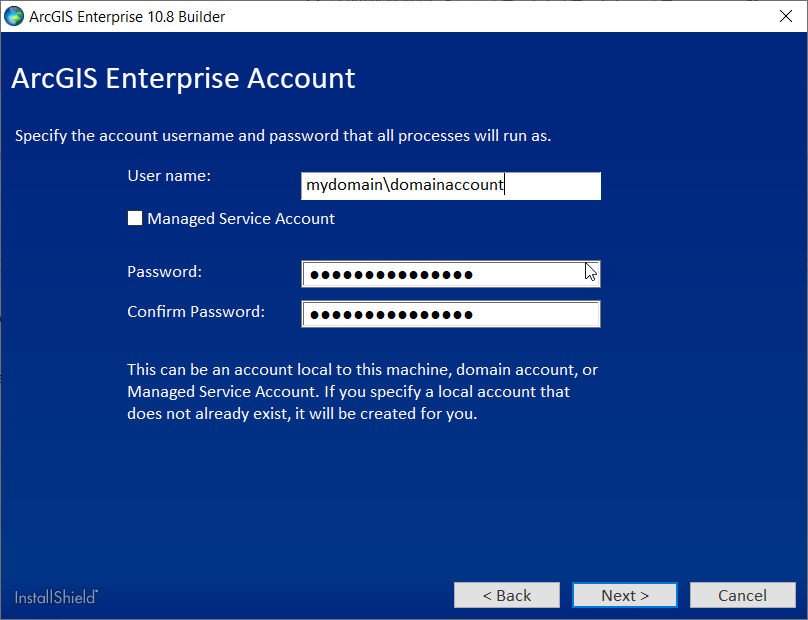Place cursor in the Password field

[x=450, y=273]
